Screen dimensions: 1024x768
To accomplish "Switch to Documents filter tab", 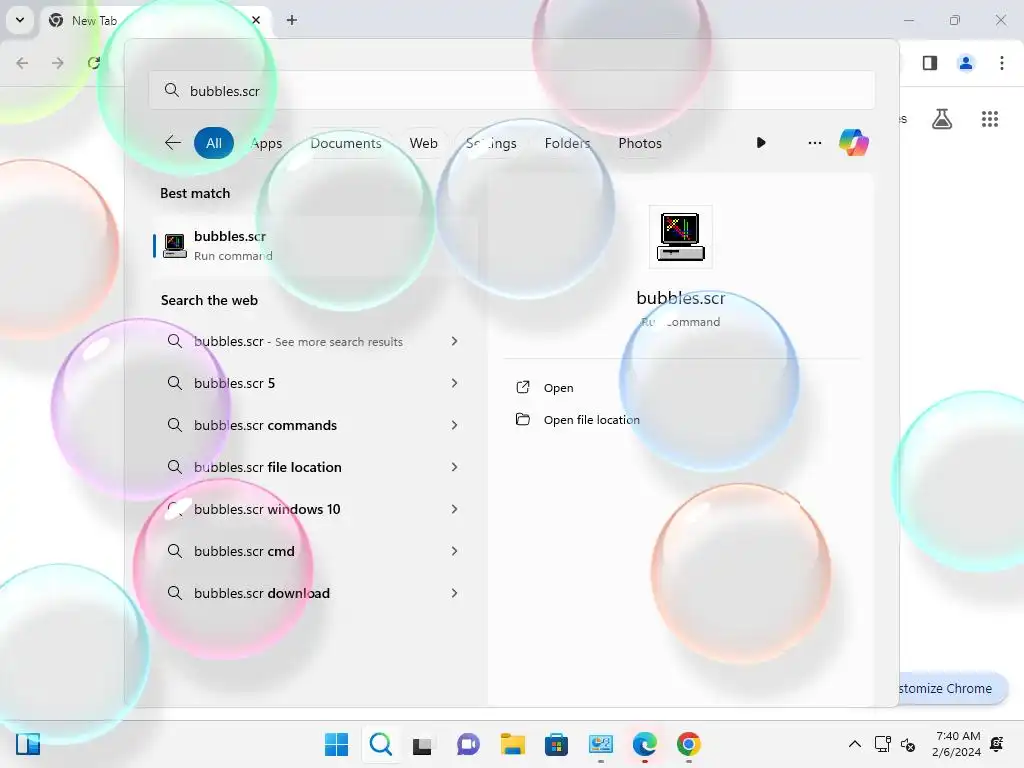I will (345, 143).
